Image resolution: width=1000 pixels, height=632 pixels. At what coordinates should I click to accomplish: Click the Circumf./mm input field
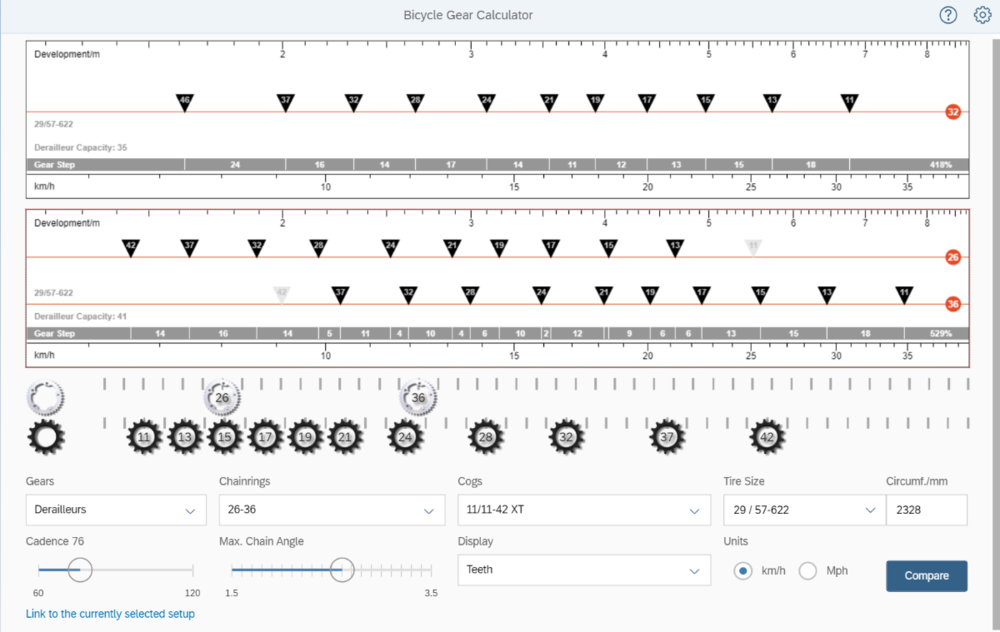tap(926, 510)
